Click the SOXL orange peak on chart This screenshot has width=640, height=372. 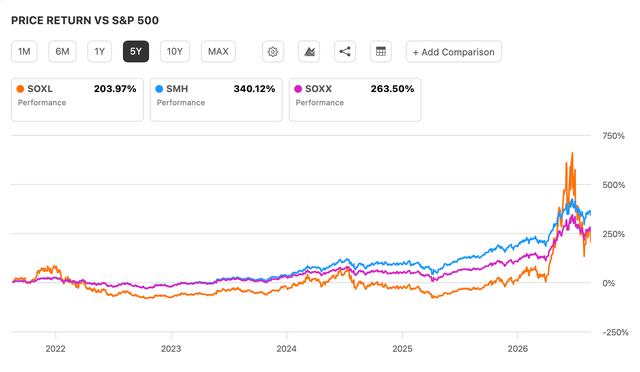572,154
